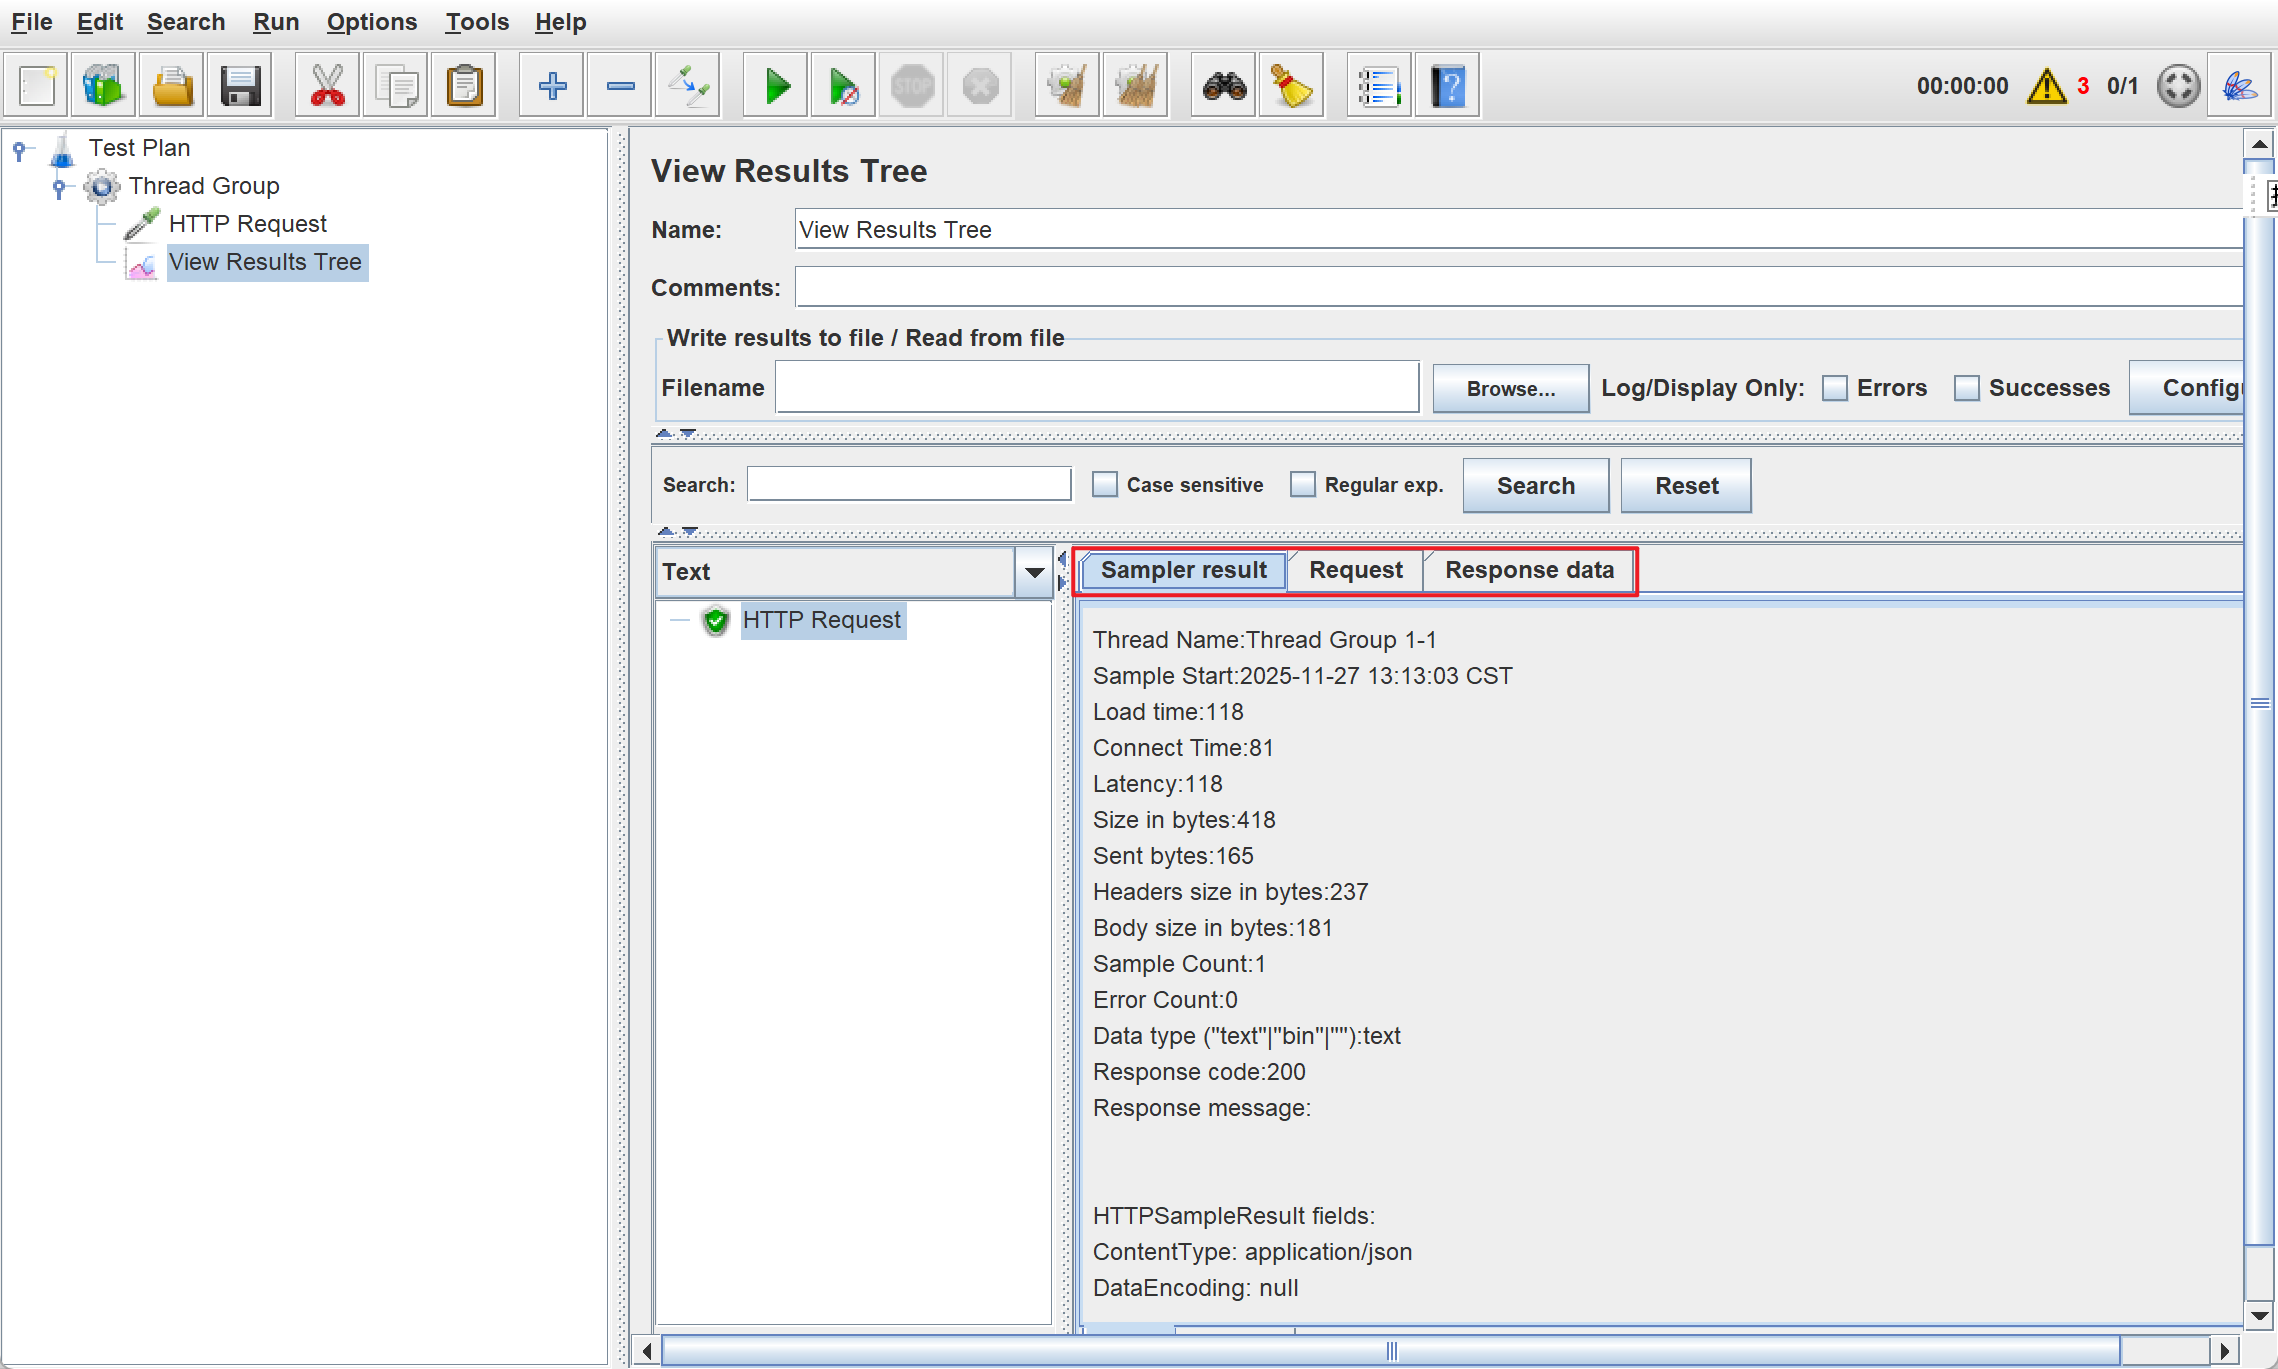Toggle the Case sensitive checkbox
Screen dimensions: 2278x1369
click(1104, 485)
